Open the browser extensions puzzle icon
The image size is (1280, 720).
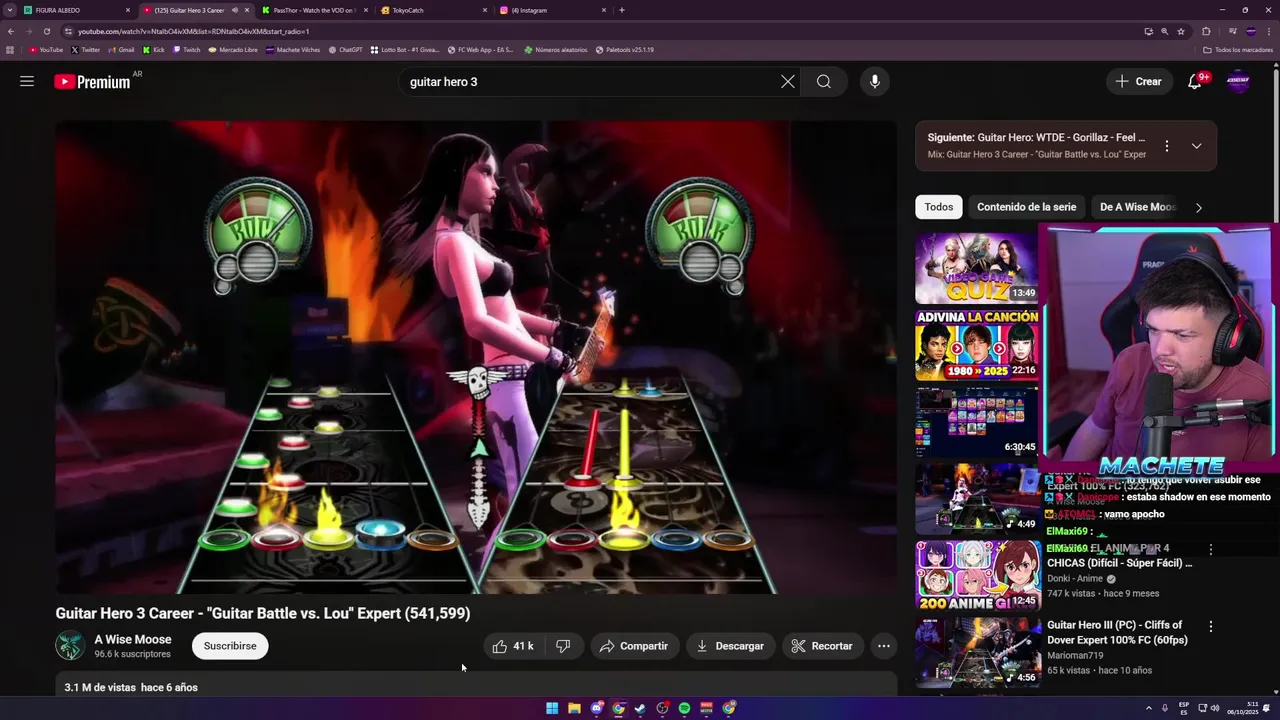[1206, 31]
